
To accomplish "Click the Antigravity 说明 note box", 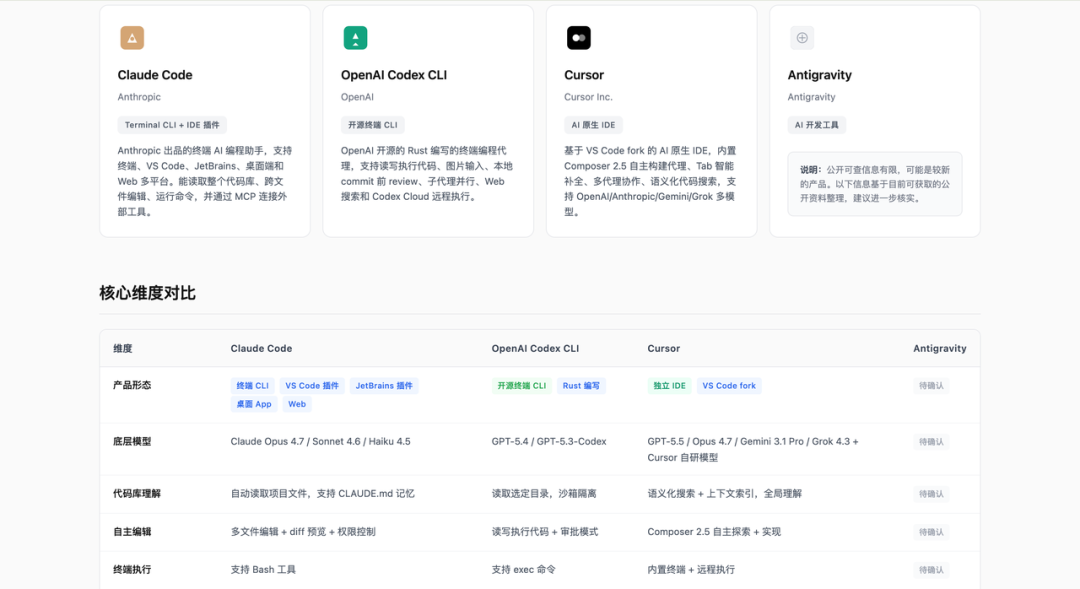I will pyautogui.click(x=875, y=184).
